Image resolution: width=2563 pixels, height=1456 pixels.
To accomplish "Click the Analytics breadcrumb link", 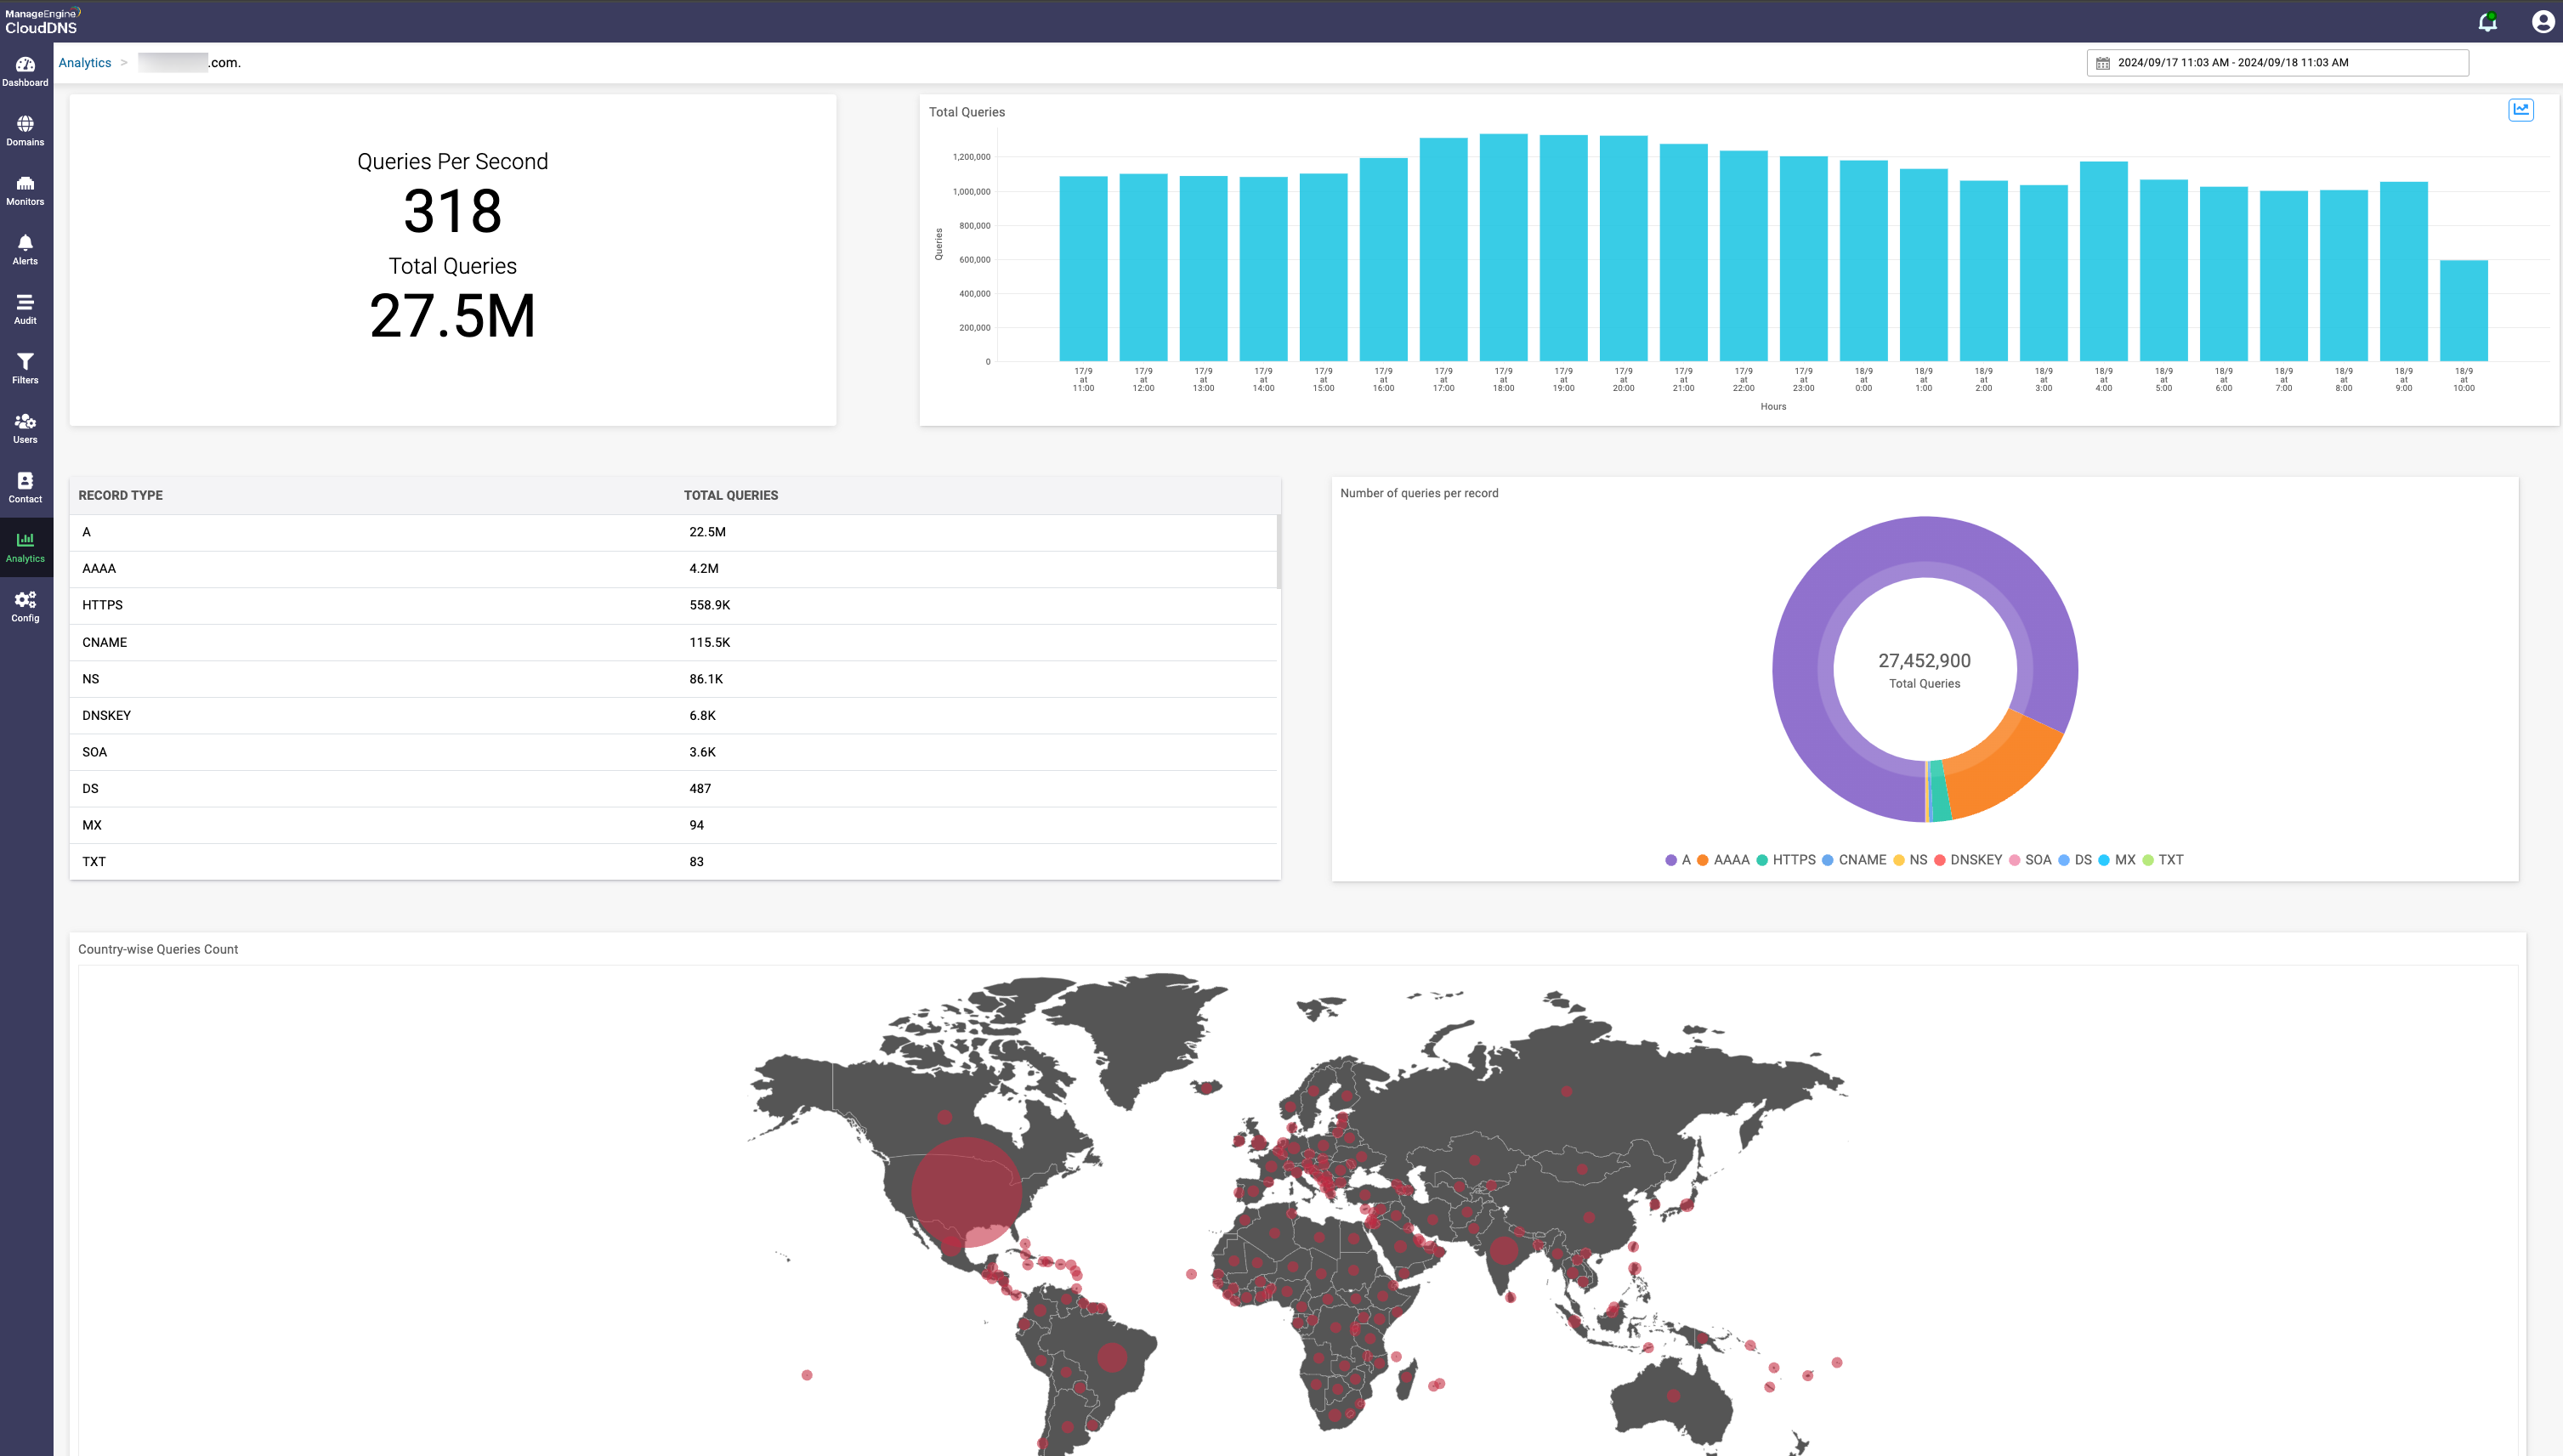I will coord(85,62).
